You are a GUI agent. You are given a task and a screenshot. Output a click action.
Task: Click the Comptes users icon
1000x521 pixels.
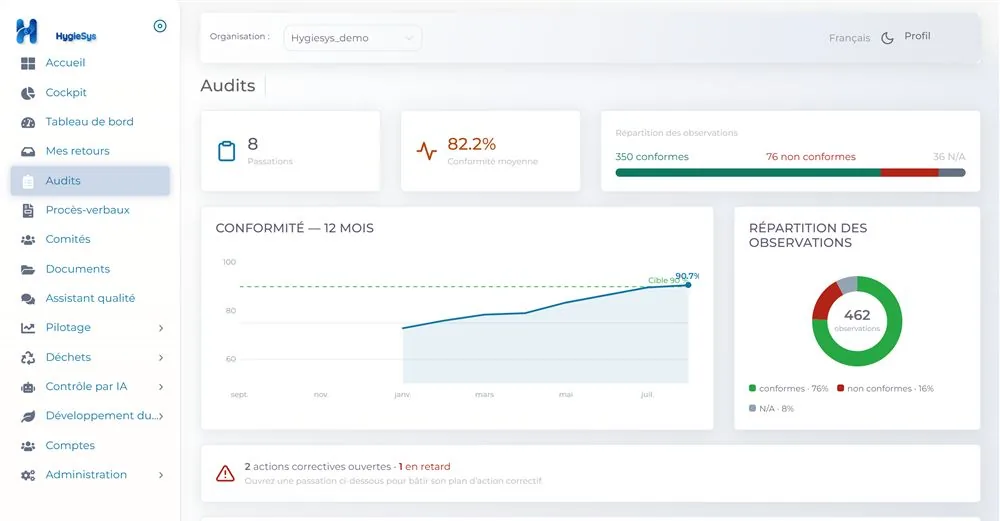point(28,446)
